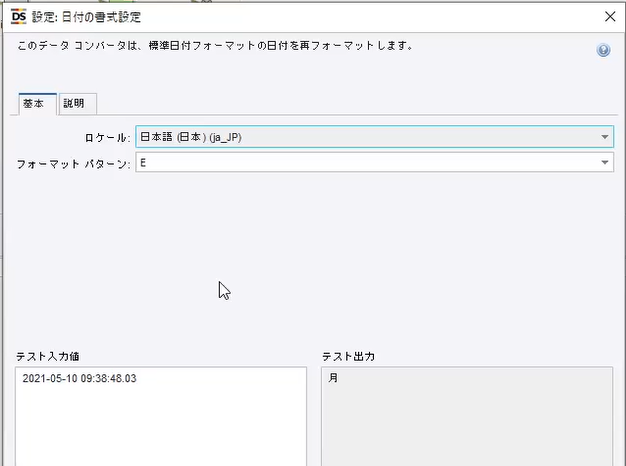Screen dimensions: 626x466
Task: Select the 日本語 (日本) (ja_JP) locale field
Action: (x=374, y=137)
